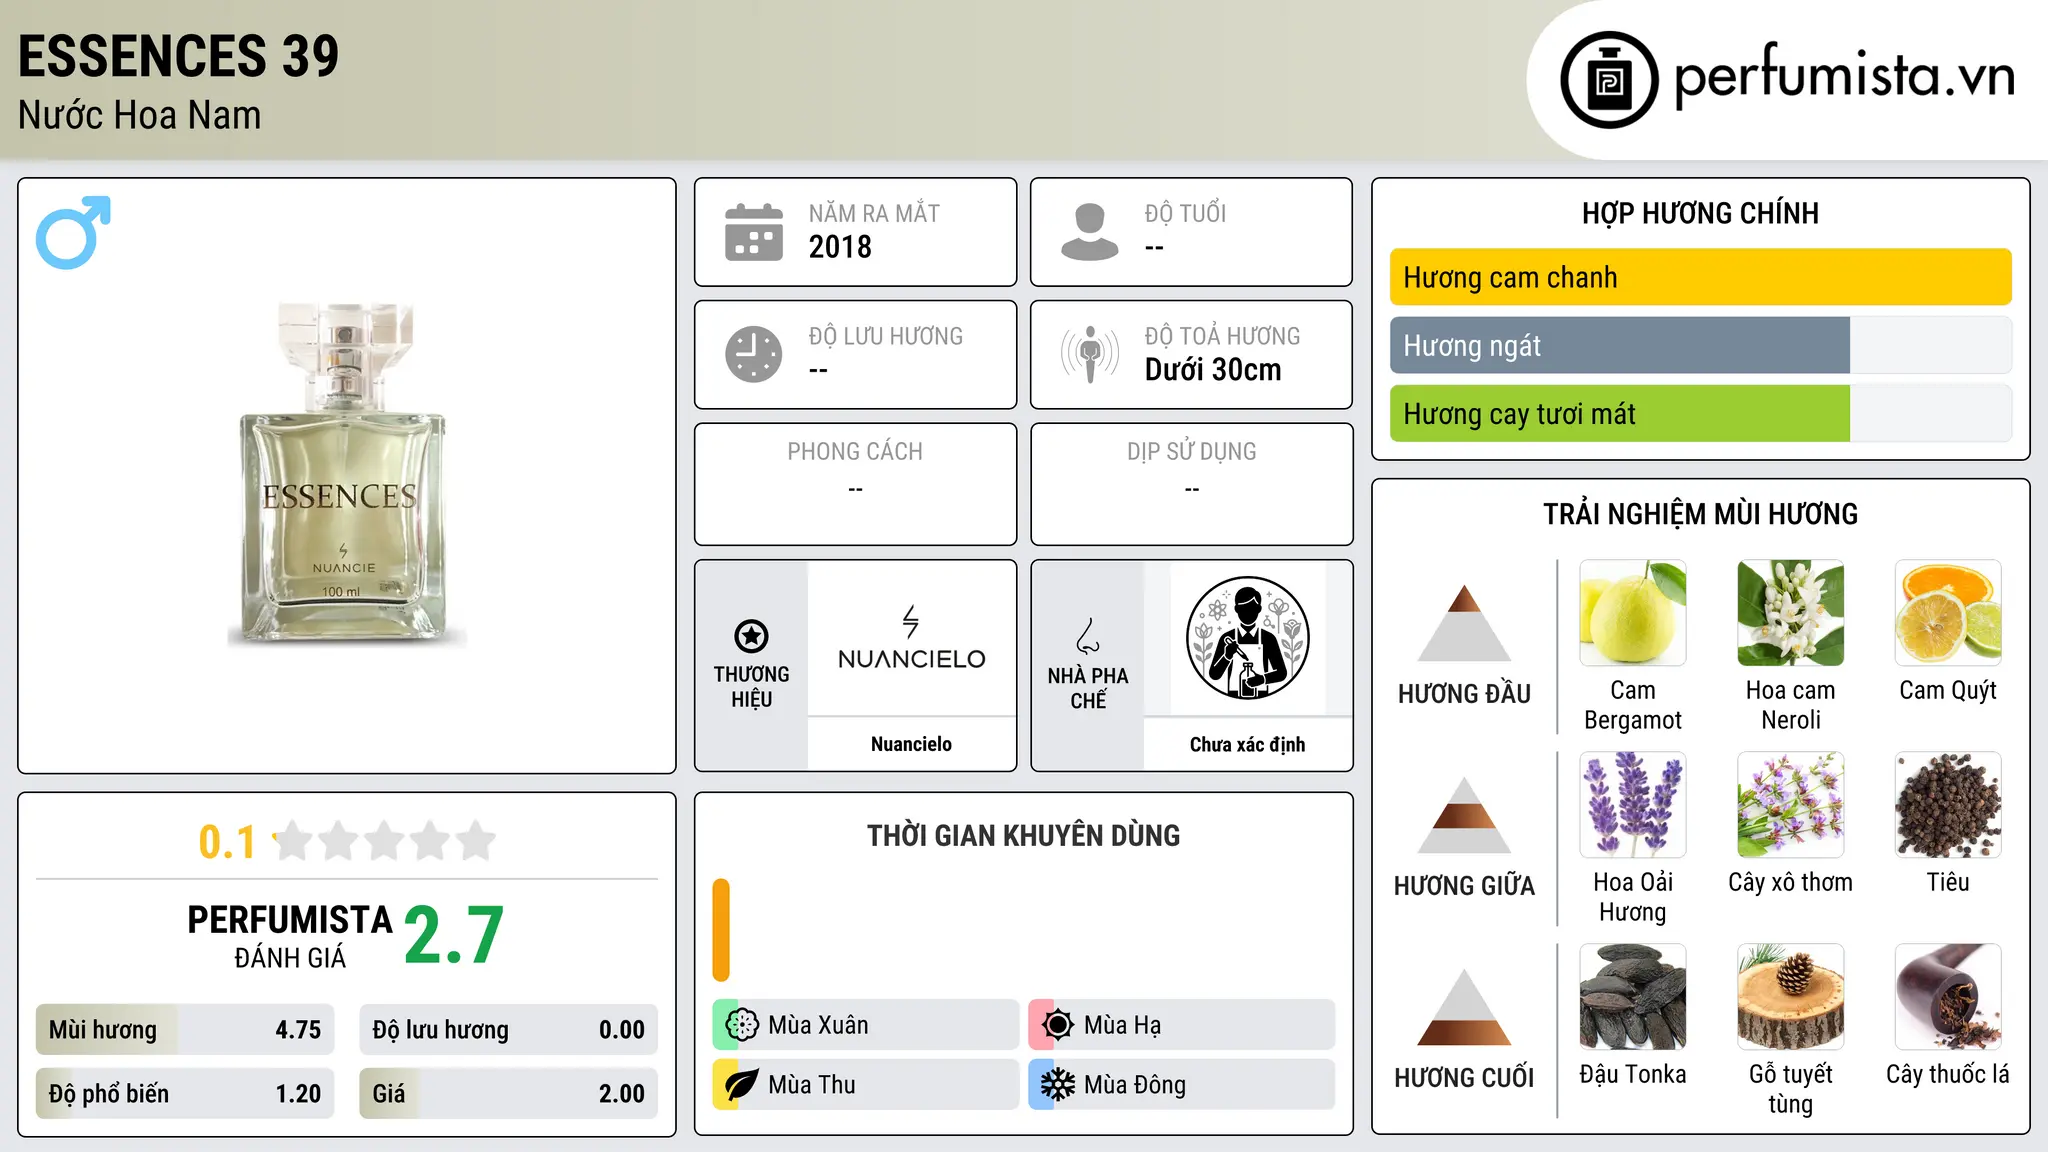Select the Mùa Thu season button

[865, 1085]
